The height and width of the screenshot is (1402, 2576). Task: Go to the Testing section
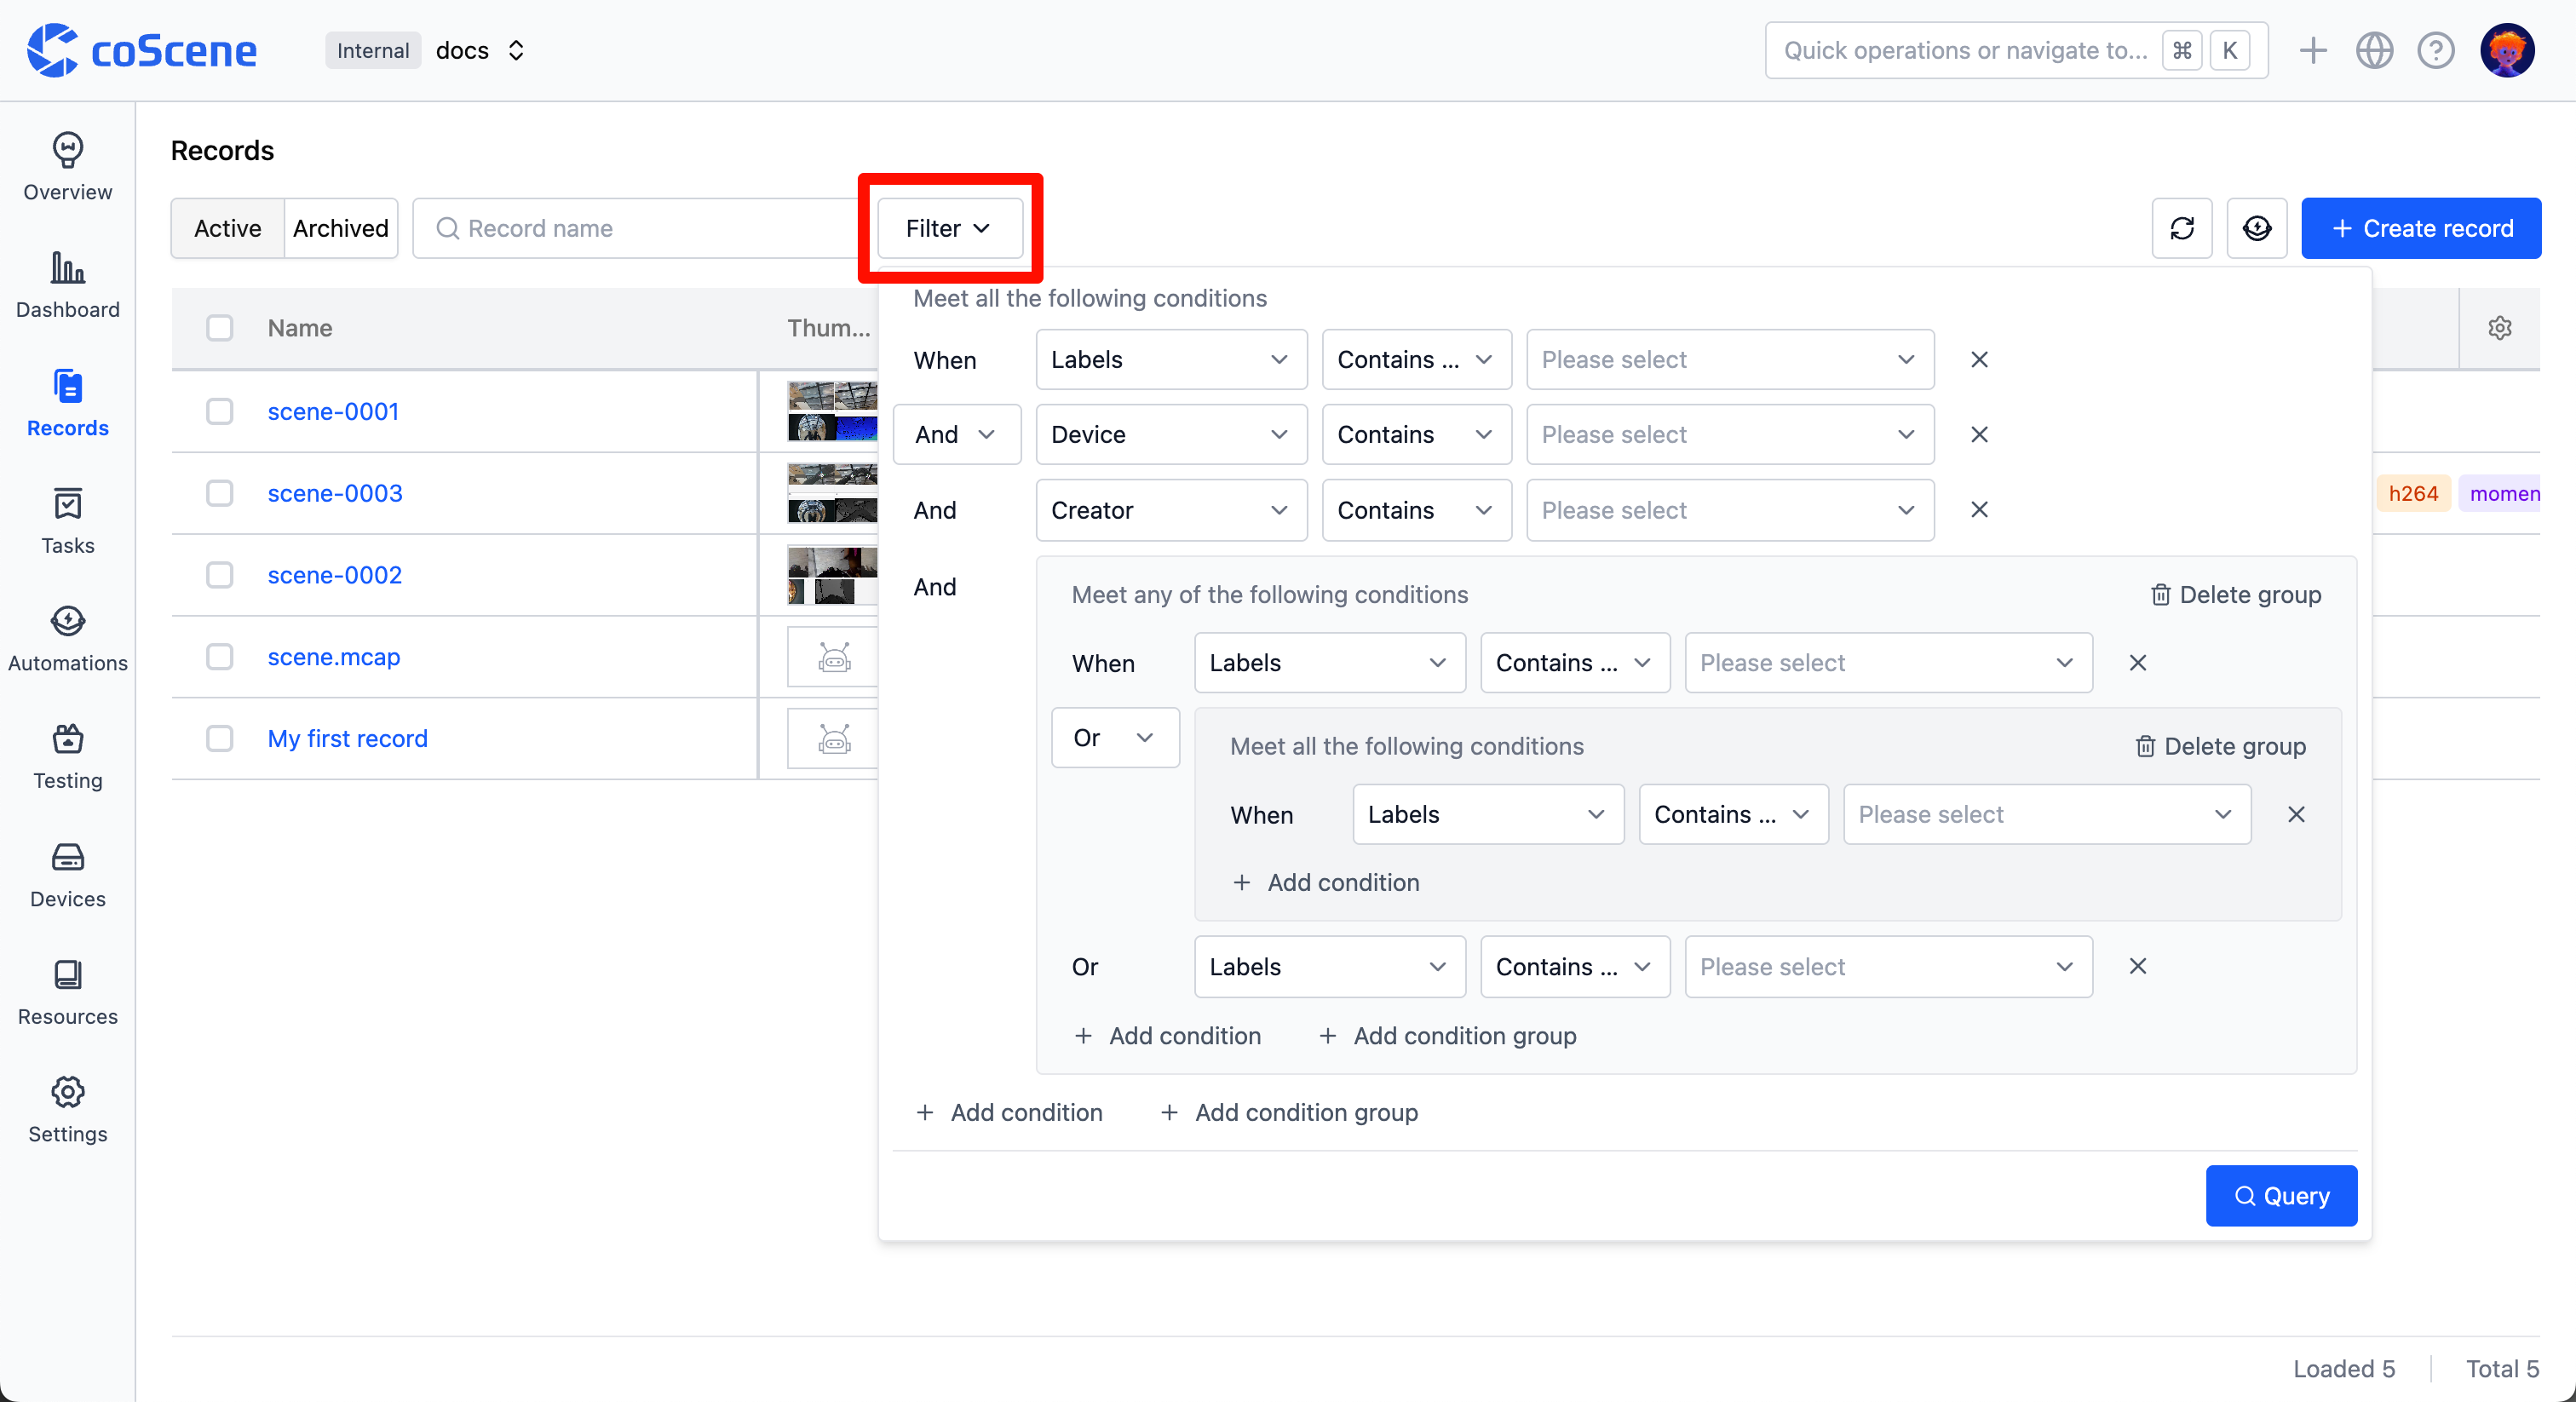tap(67, 756)
